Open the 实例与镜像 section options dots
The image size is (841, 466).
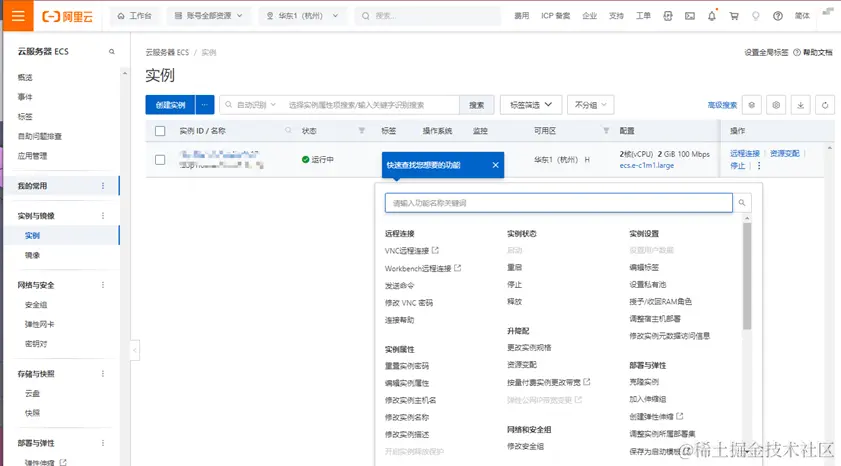pyautogui.click(x=103, y=216)
